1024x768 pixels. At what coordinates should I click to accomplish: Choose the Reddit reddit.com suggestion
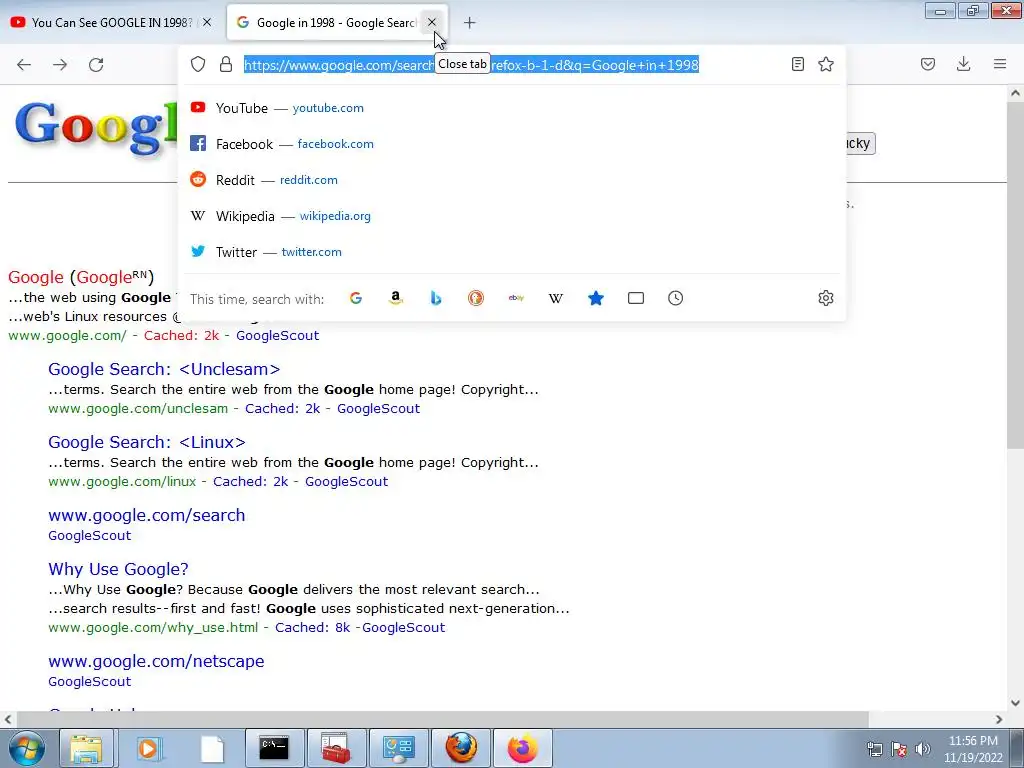pos(512,180)
